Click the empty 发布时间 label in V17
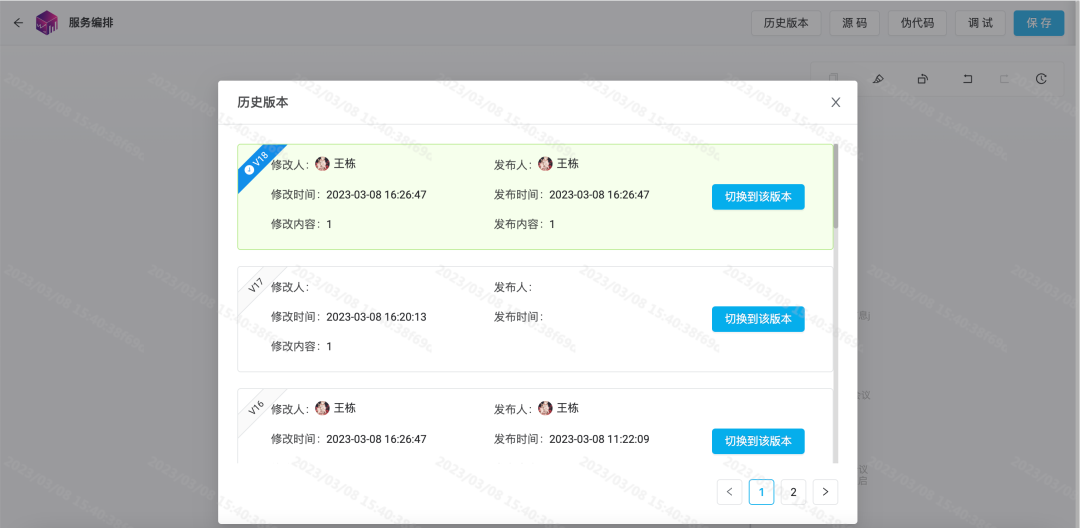 (x=519, y=317)
